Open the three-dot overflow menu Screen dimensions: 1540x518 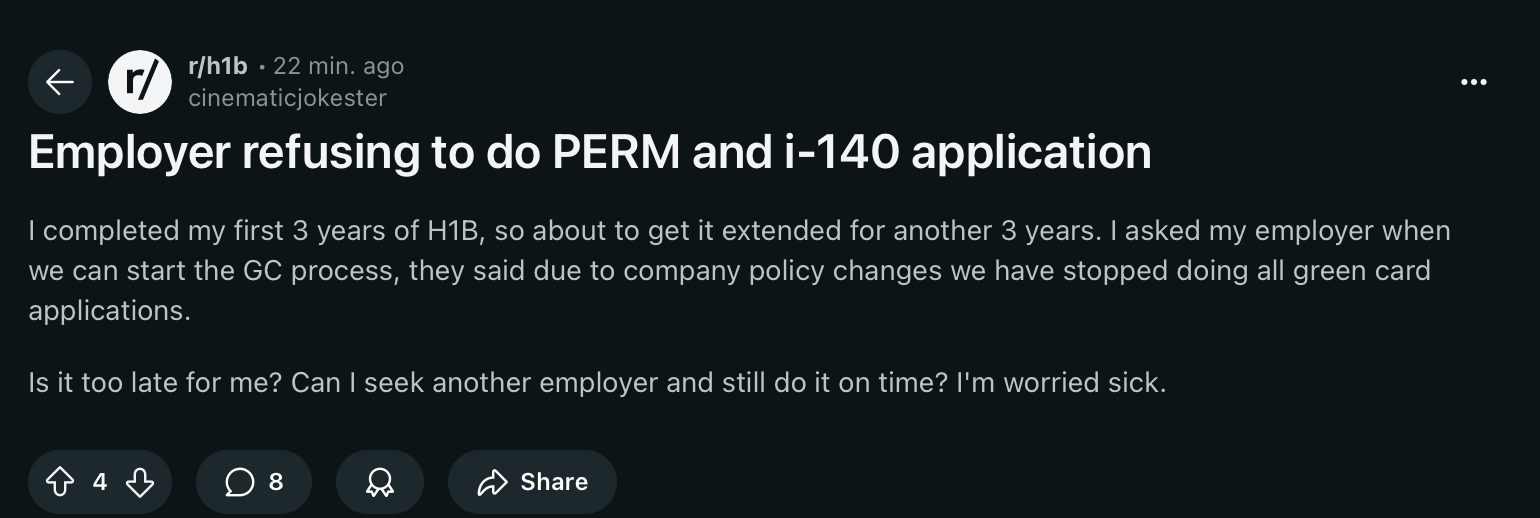pos(1473,82)
